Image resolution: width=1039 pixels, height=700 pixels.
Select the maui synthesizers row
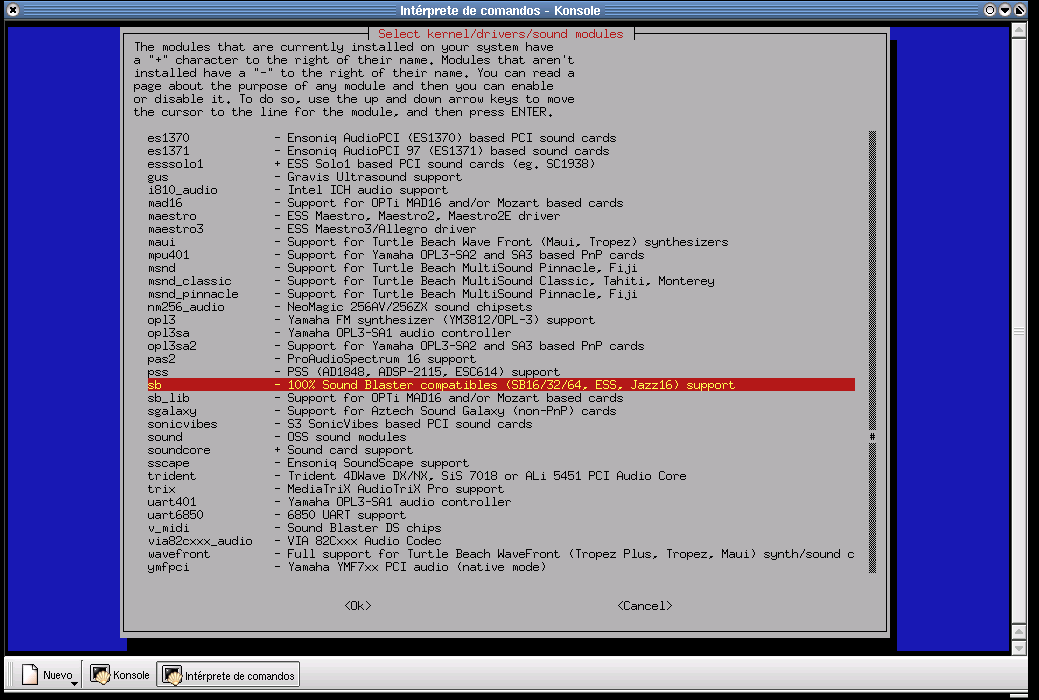[x=501, y=242]
